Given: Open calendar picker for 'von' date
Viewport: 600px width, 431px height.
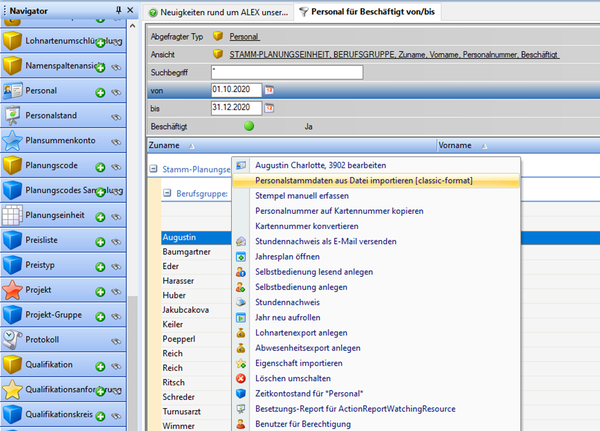Looking at the screenshot, I should (x=269, y=90).
